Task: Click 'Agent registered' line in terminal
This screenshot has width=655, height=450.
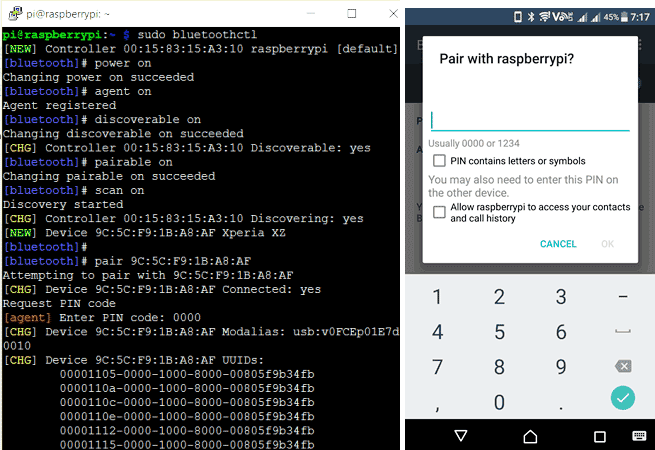Action: click(60, 106)
